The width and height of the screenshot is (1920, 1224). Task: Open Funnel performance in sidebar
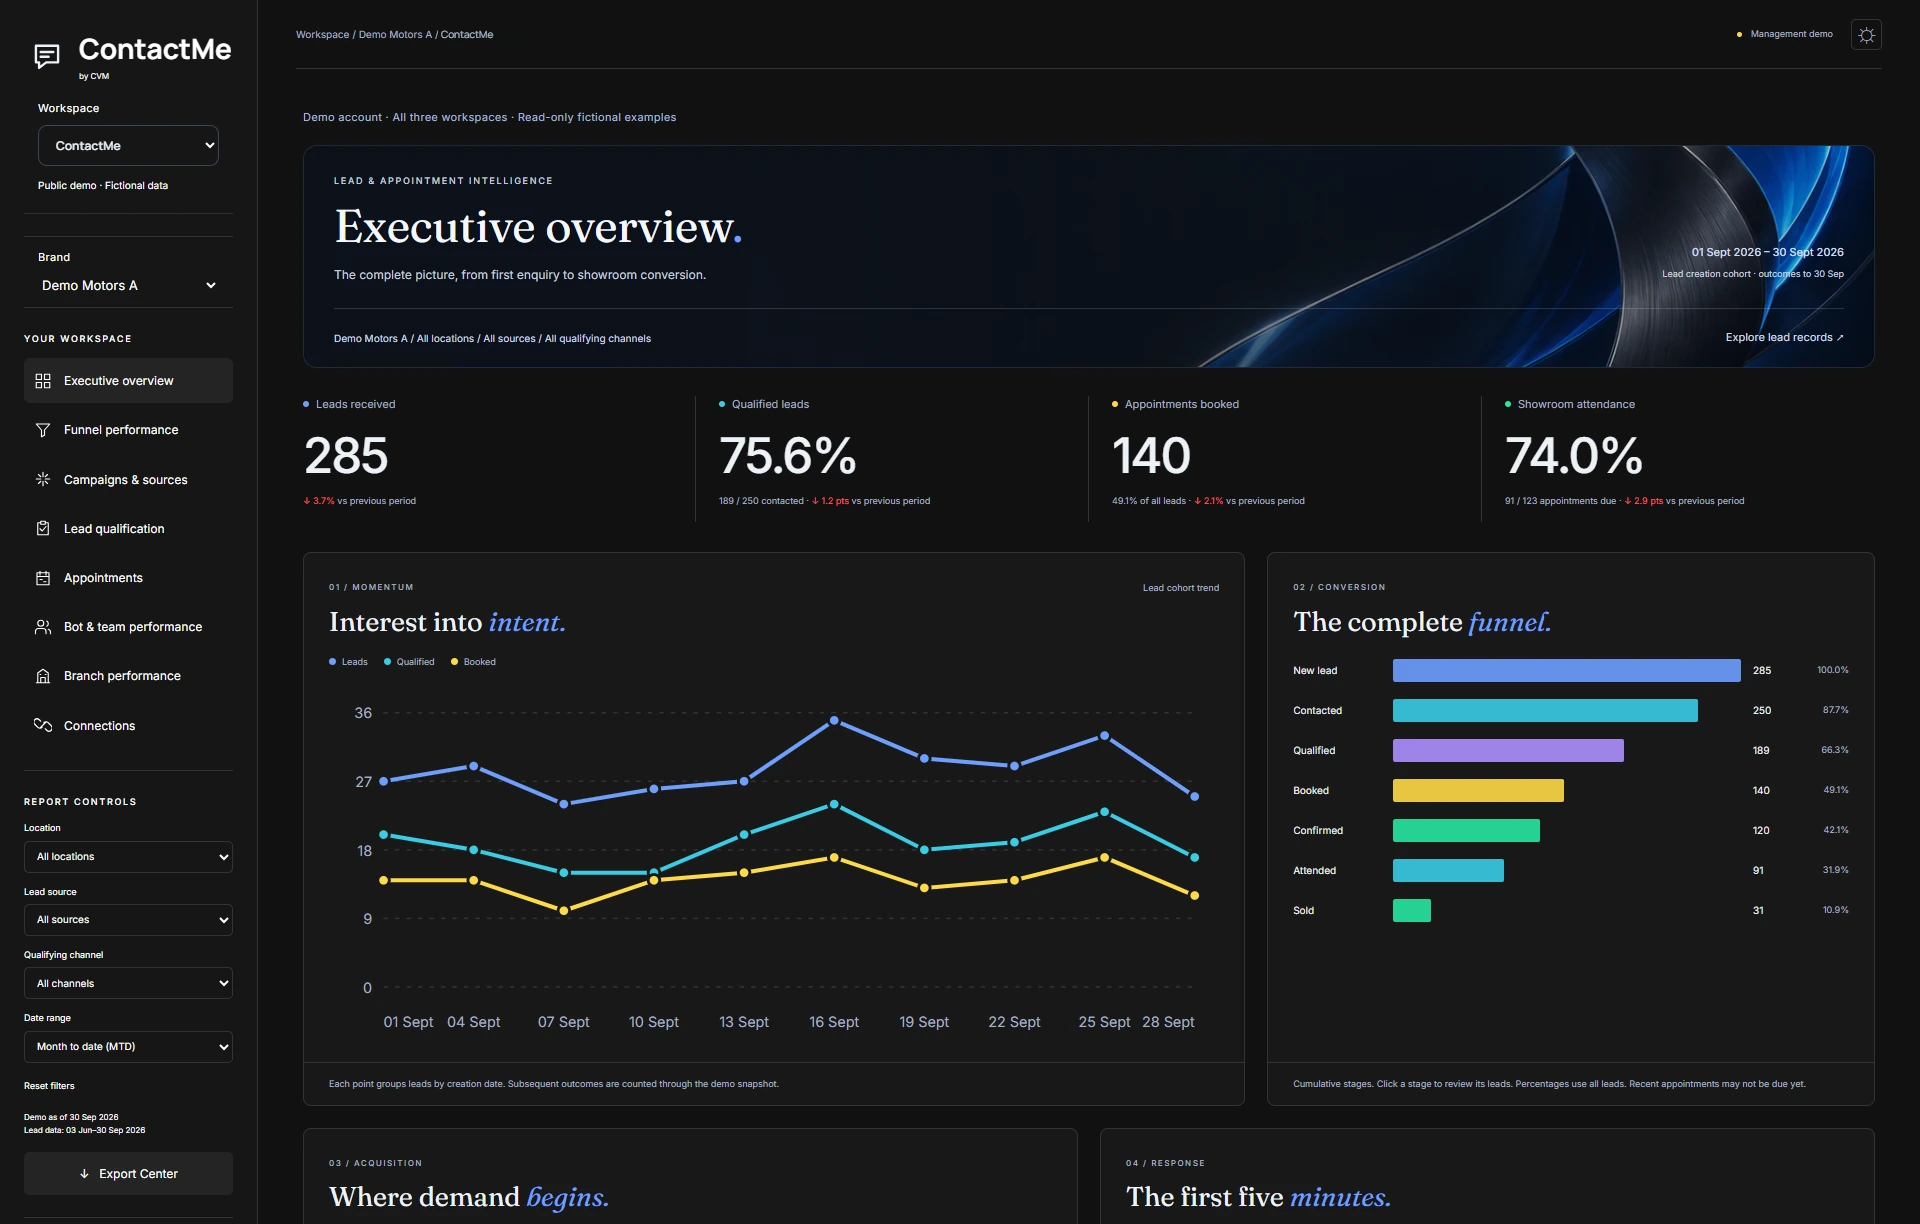pos(128,430)
